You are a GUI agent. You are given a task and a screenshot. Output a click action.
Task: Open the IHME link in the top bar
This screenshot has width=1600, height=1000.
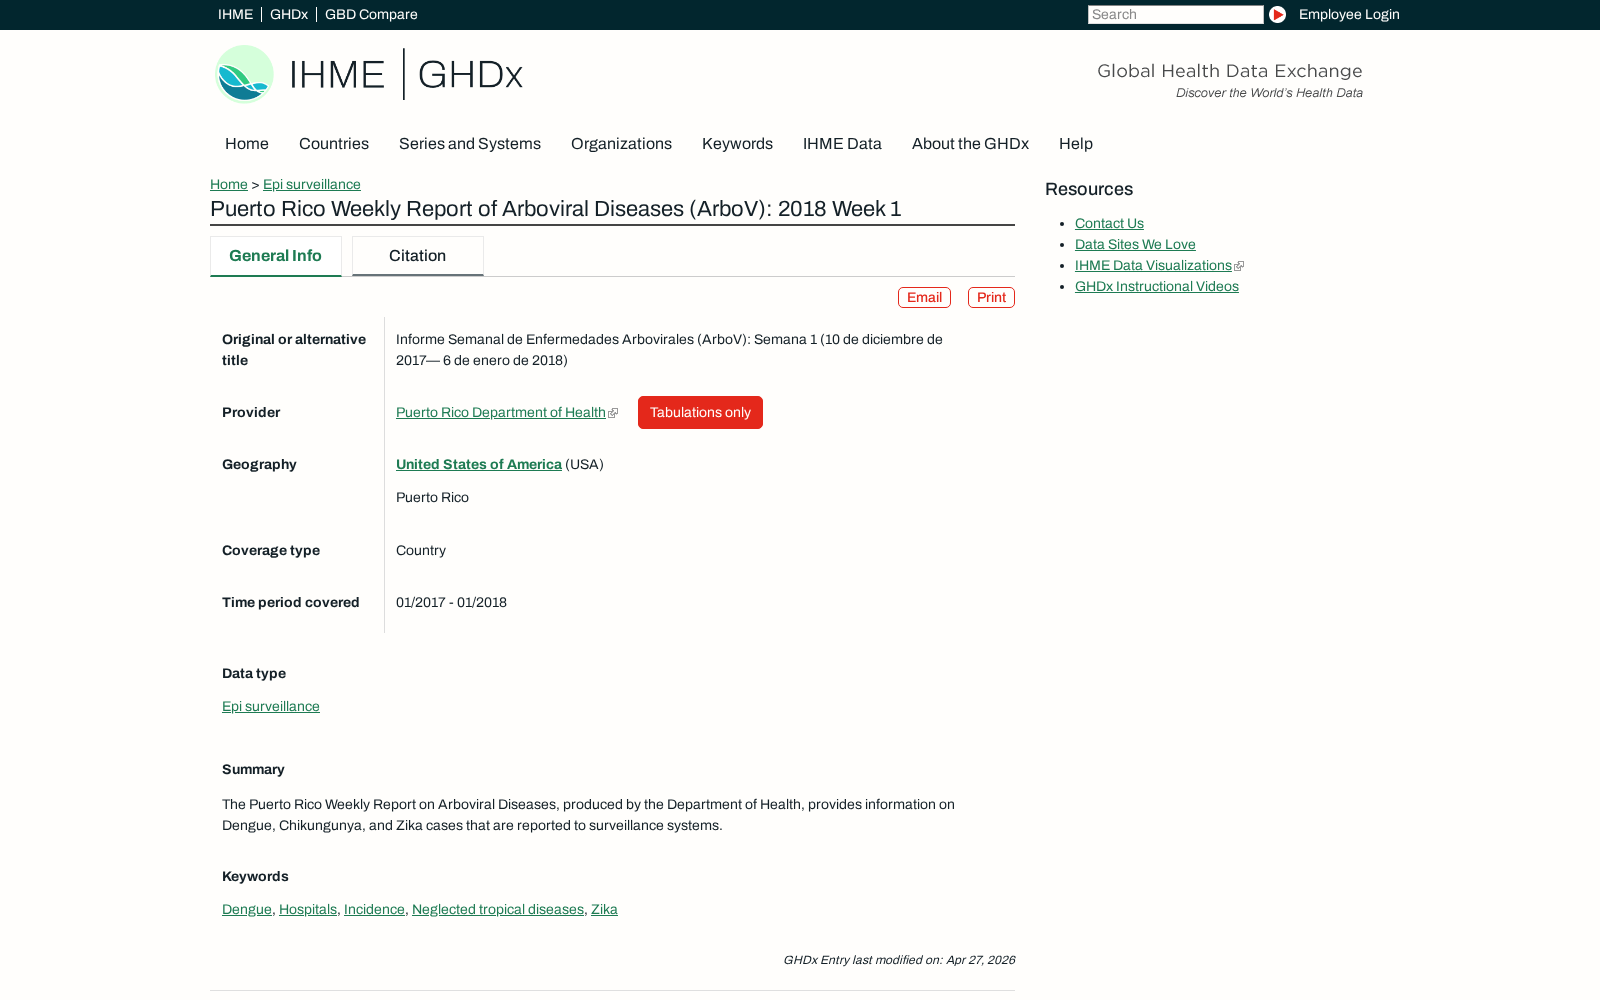click(235, 14)
